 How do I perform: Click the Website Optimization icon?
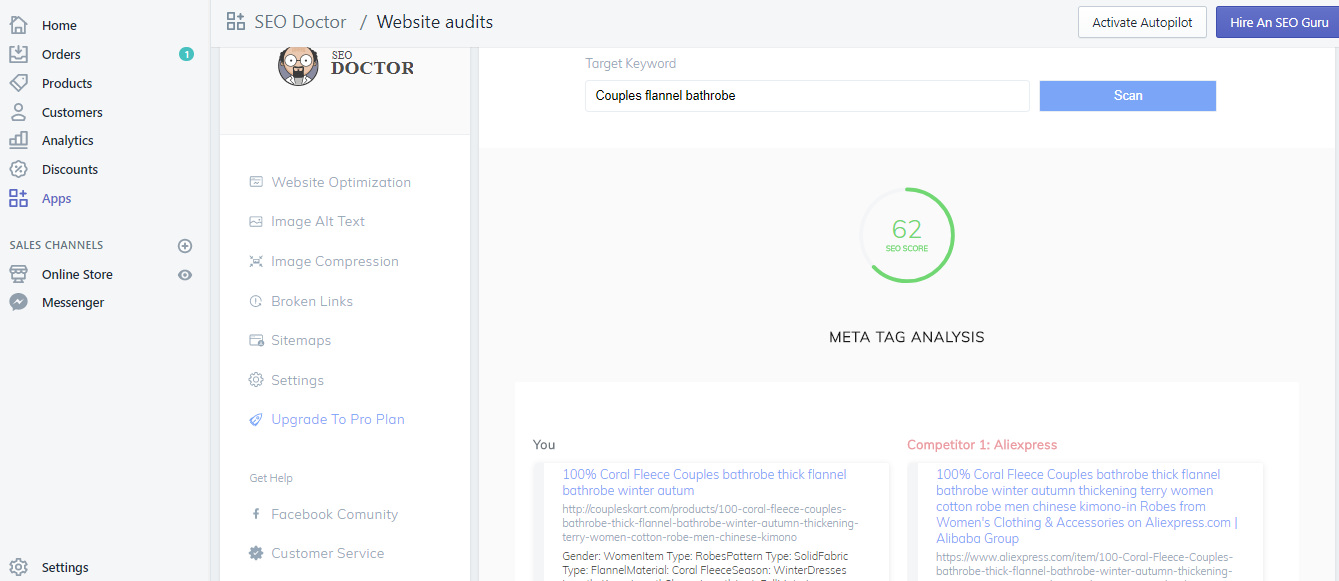[256, 182]
